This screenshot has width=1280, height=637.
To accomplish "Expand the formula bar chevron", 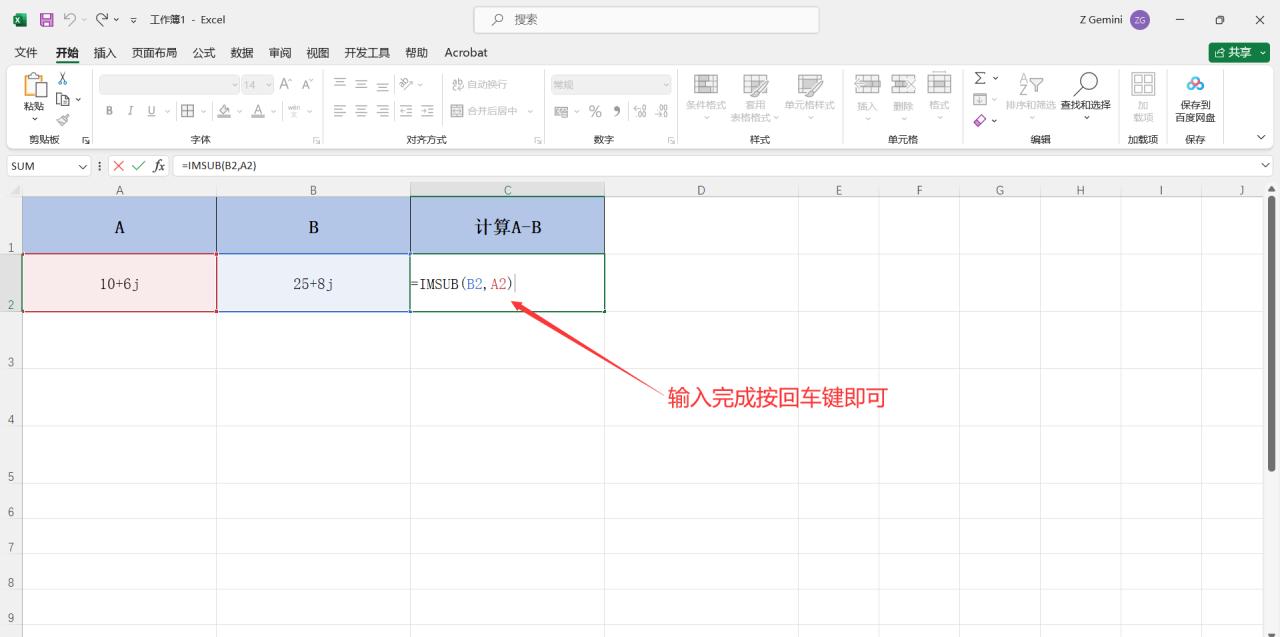I will tap(1266, 165).
